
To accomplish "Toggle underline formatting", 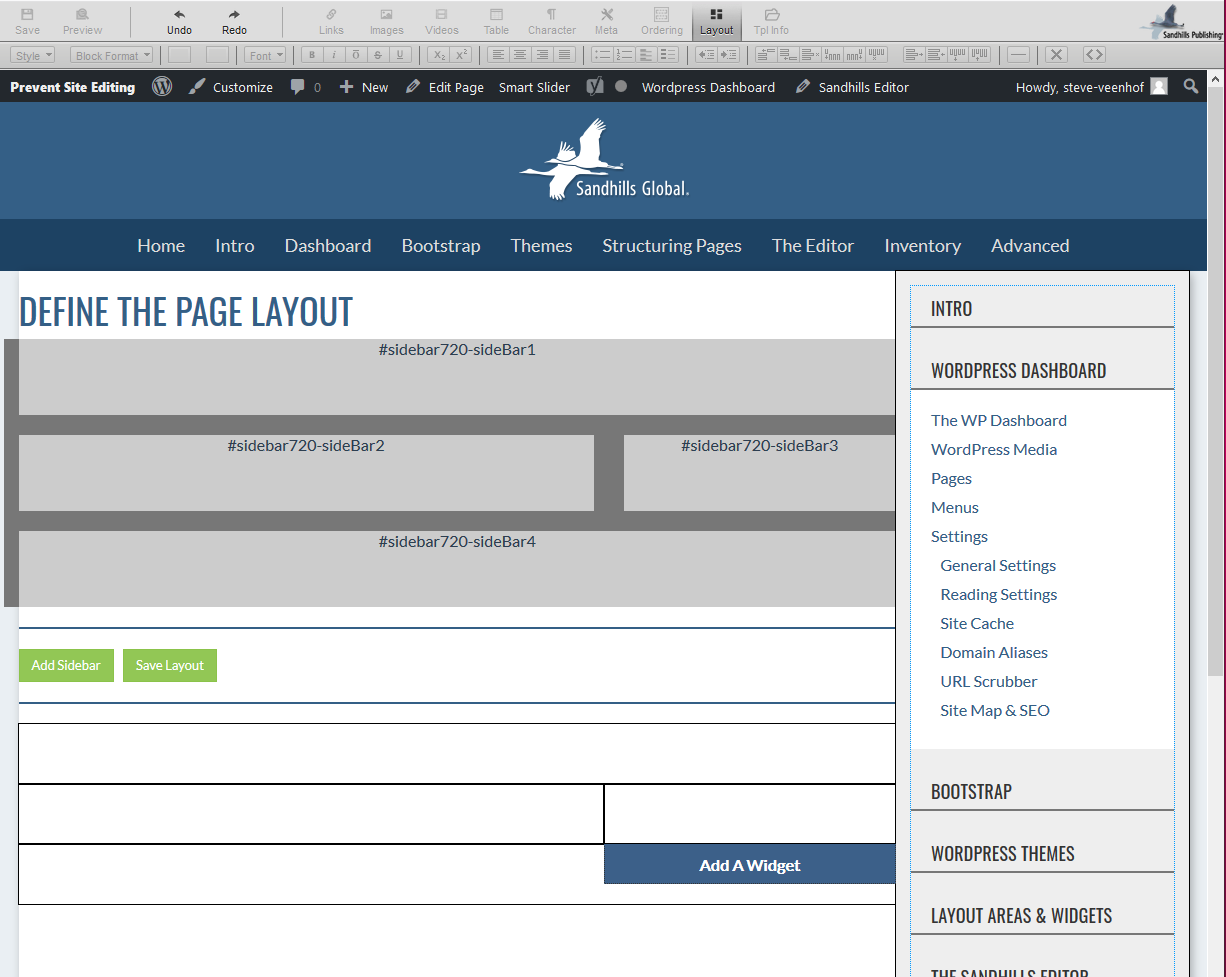I will [400, 55].
